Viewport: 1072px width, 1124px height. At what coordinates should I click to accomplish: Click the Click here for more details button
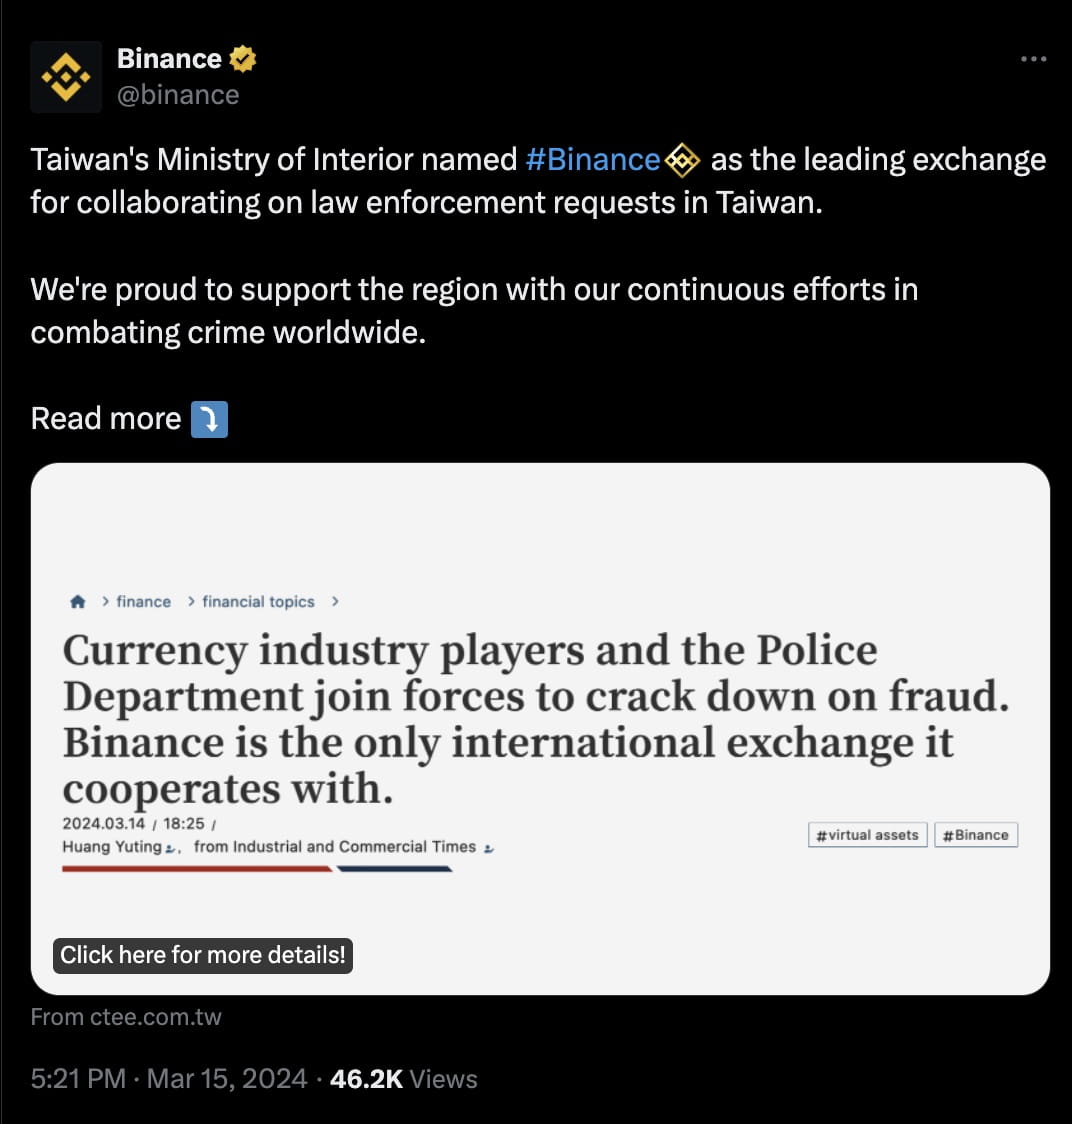pyautogui.click(x=202, y=955)
